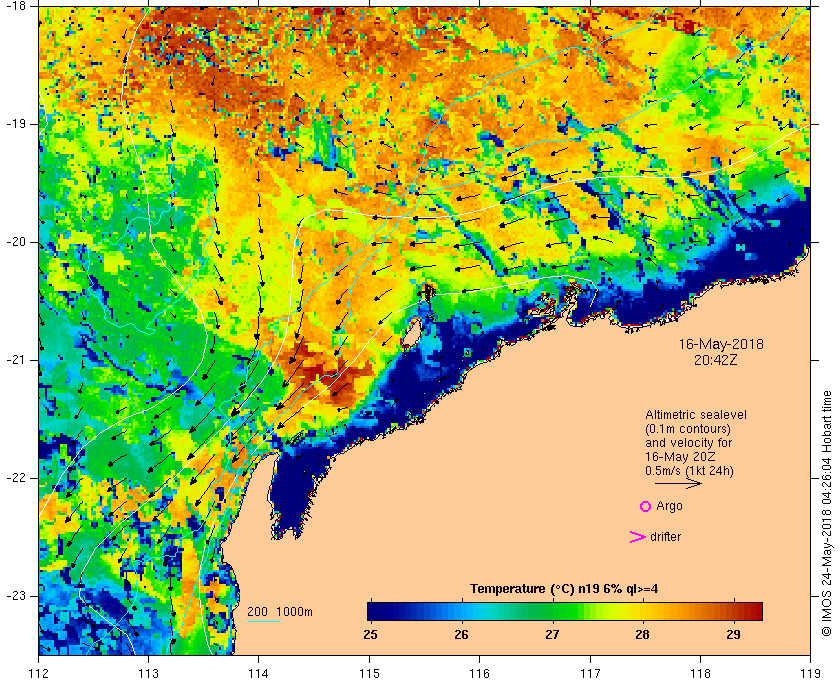Click the latitude label -19
This screenshot has height=680, width=840.
16,124
